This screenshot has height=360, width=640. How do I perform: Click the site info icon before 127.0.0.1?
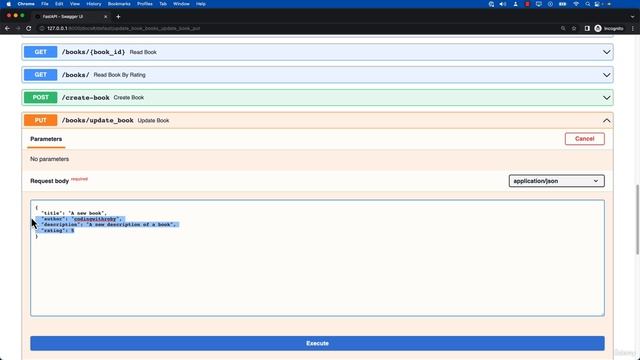tap(42, 29)
